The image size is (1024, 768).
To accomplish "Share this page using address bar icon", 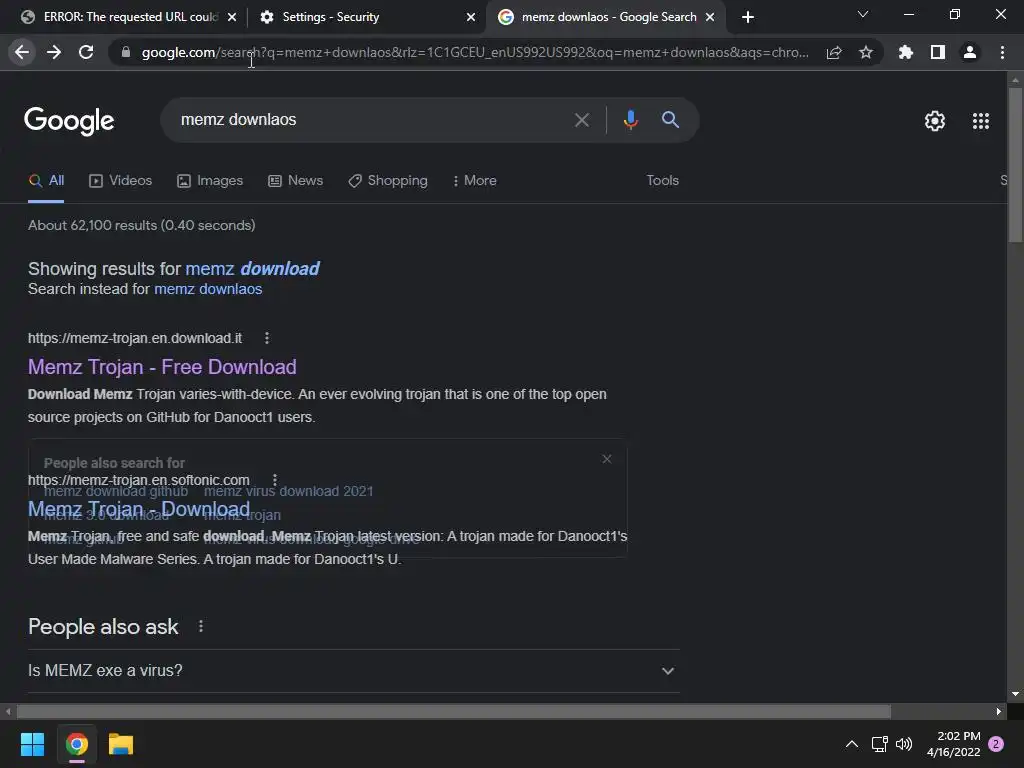I will (834, 53).
